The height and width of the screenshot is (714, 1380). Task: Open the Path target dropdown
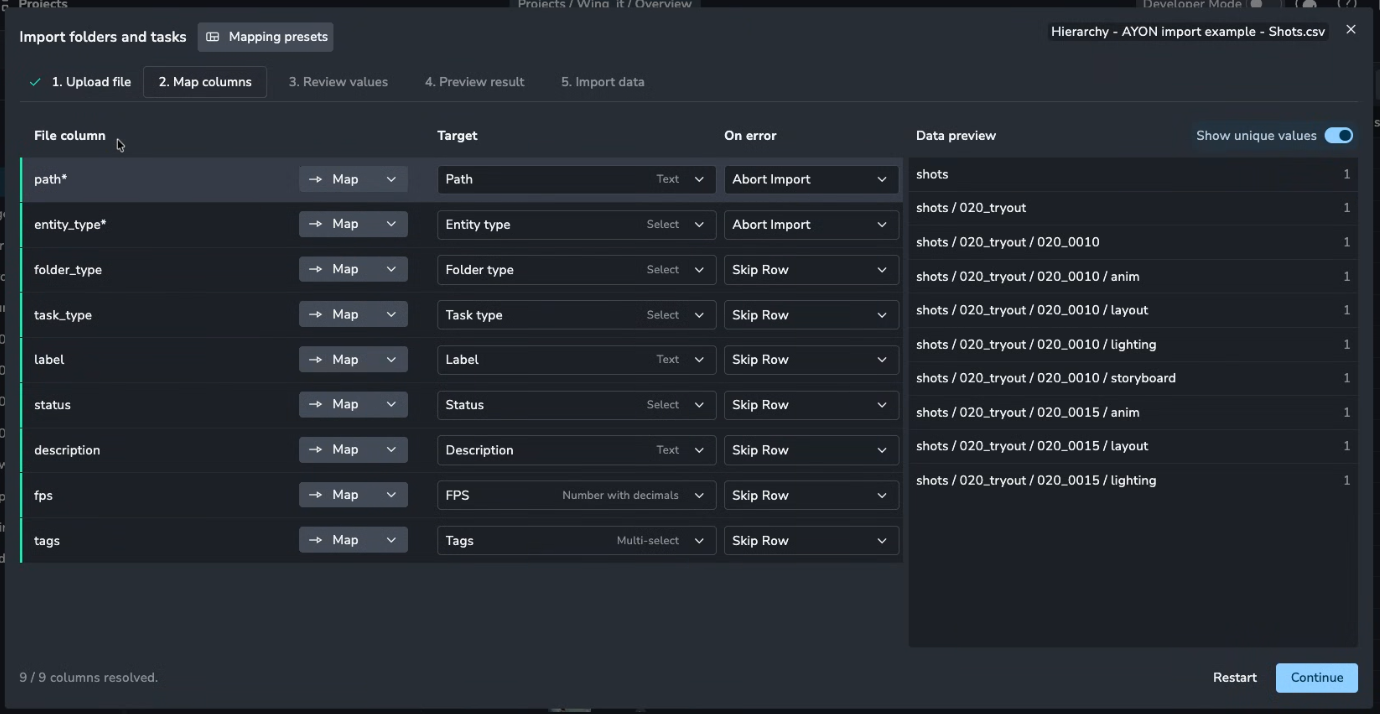(x=576, y=179)
